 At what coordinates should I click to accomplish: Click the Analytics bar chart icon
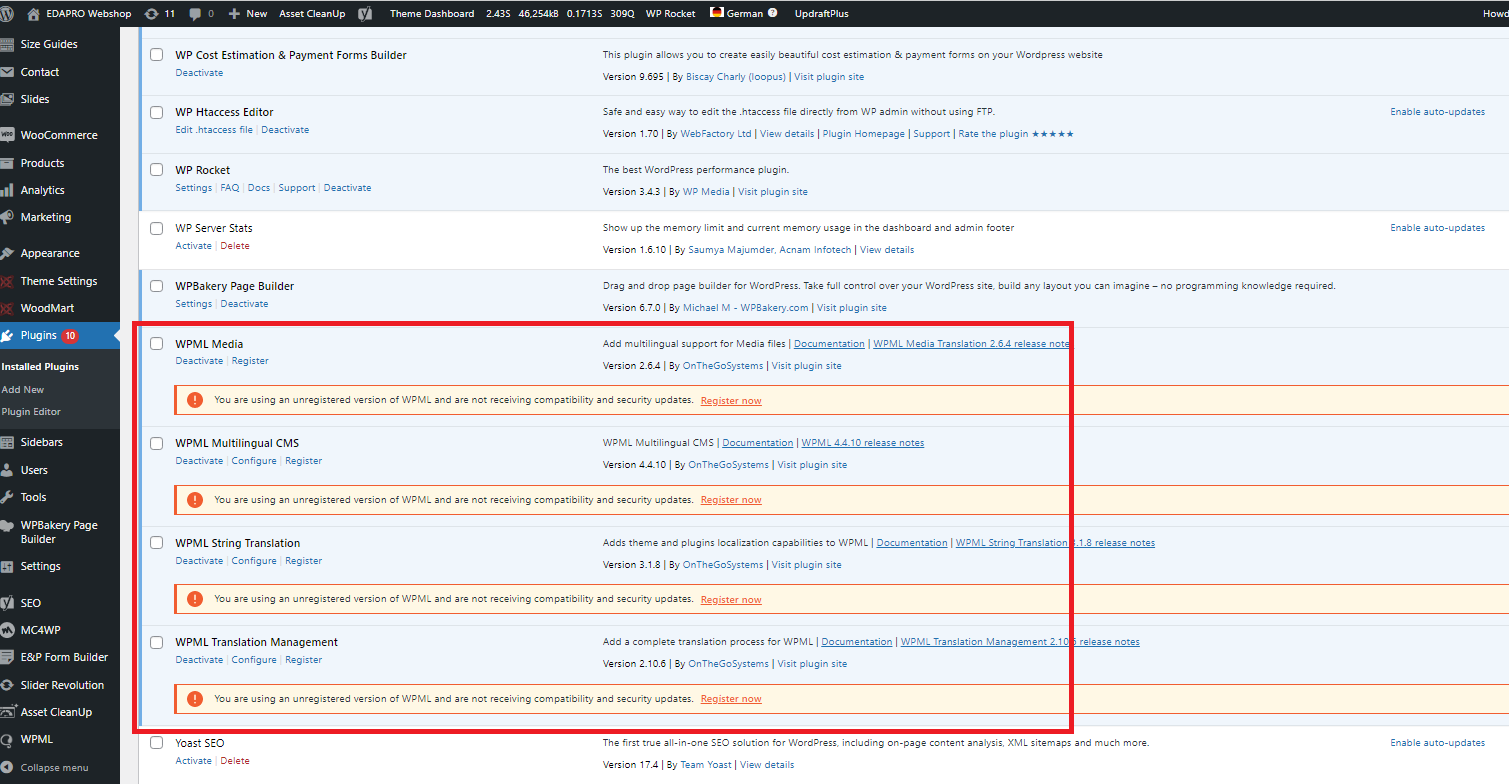[8, 190]
